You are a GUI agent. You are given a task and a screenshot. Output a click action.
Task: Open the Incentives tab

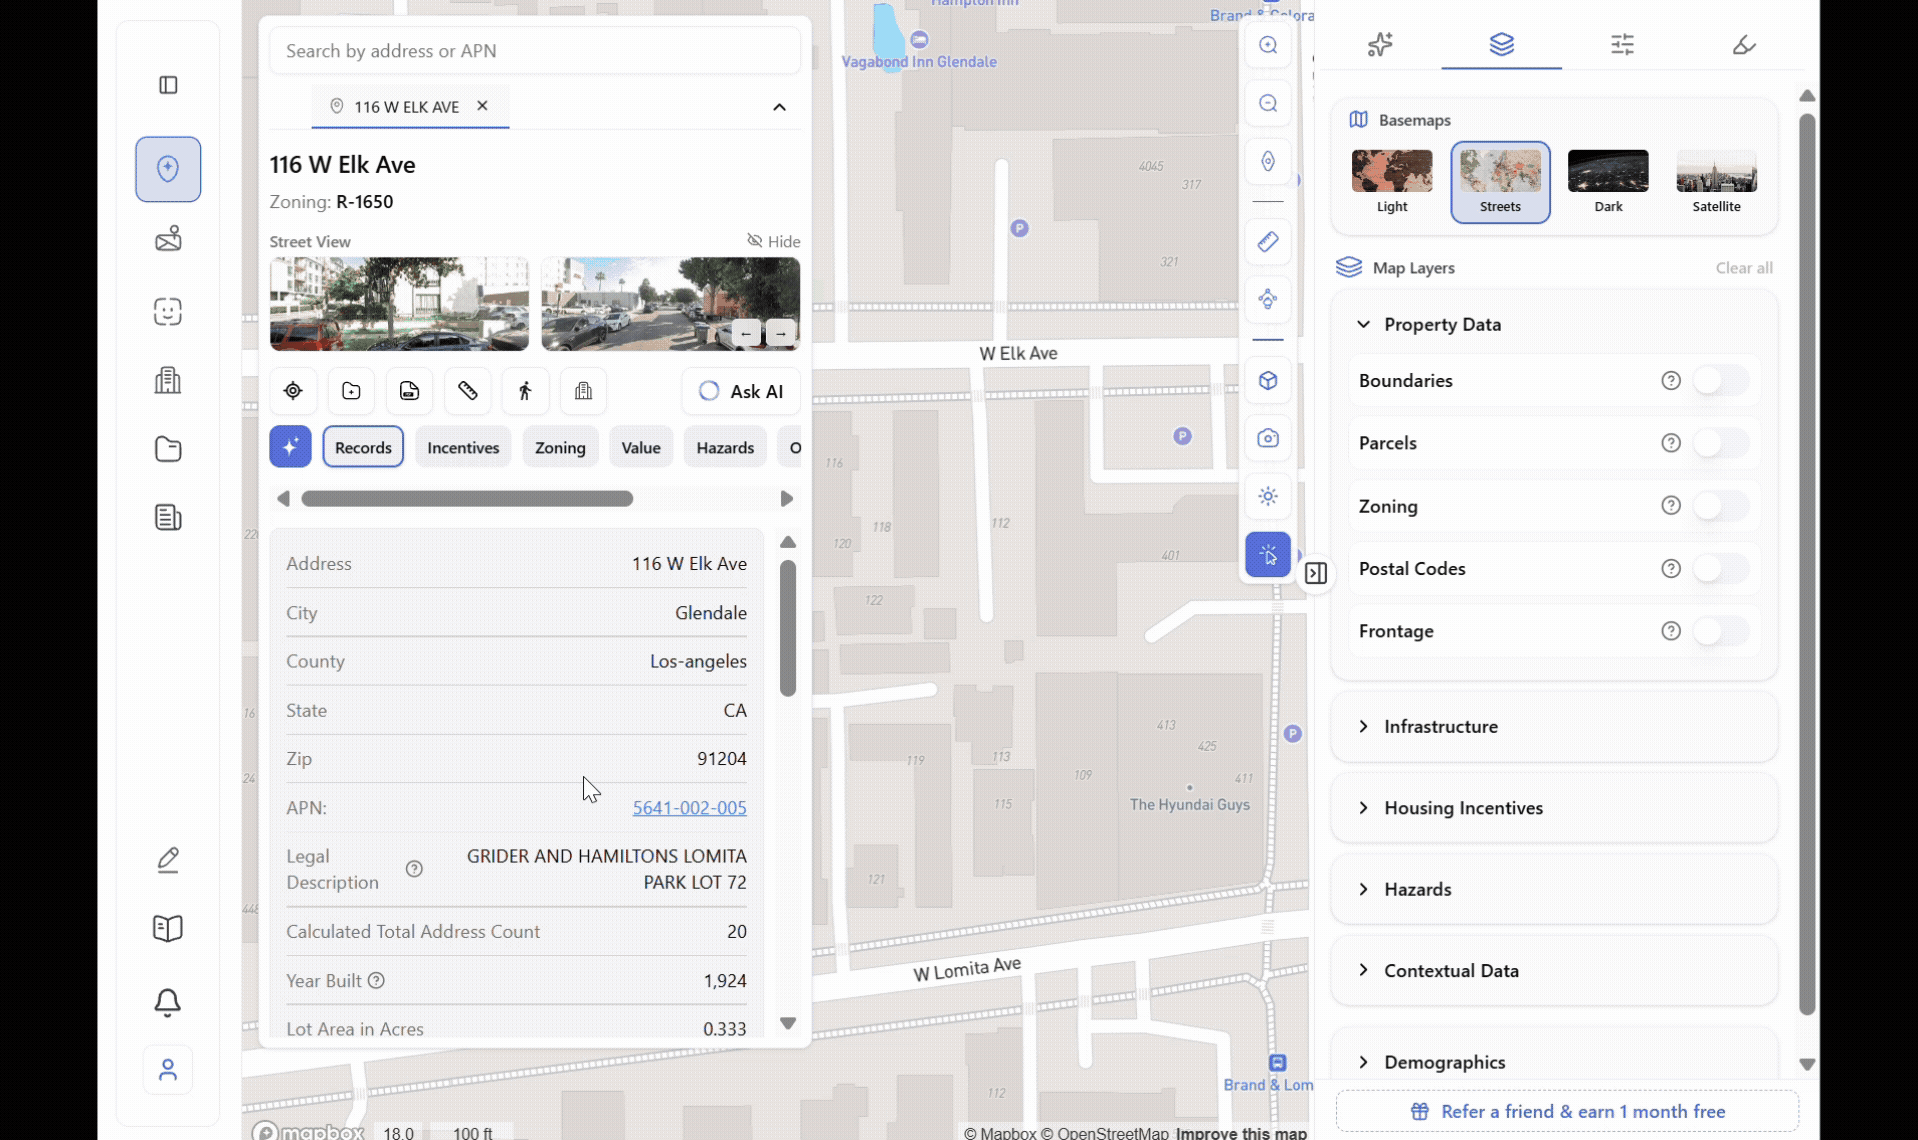coord(463,447)
